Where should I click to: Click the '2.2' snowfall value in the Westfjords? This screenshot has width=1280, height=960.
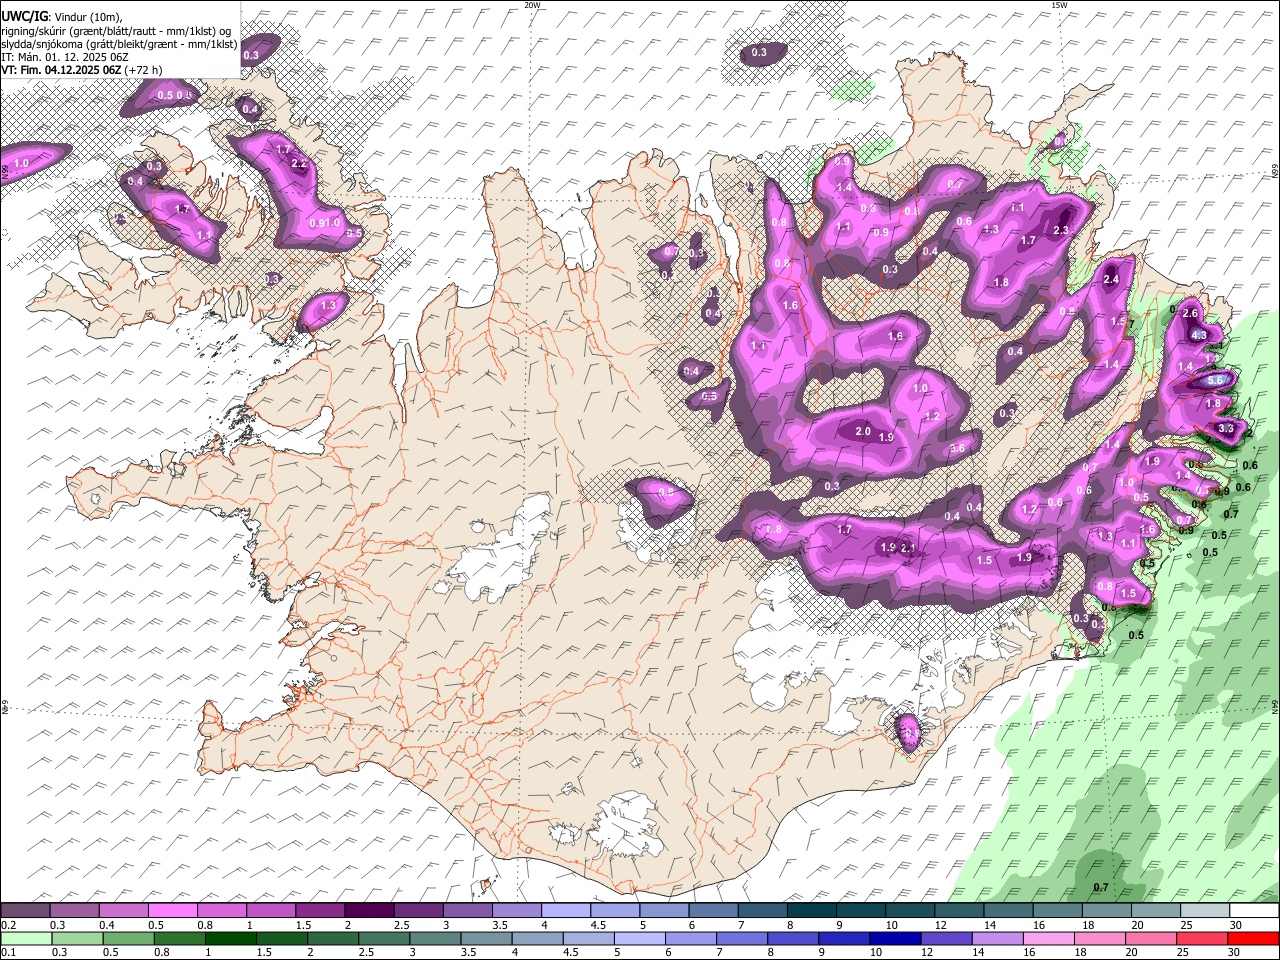299,164
